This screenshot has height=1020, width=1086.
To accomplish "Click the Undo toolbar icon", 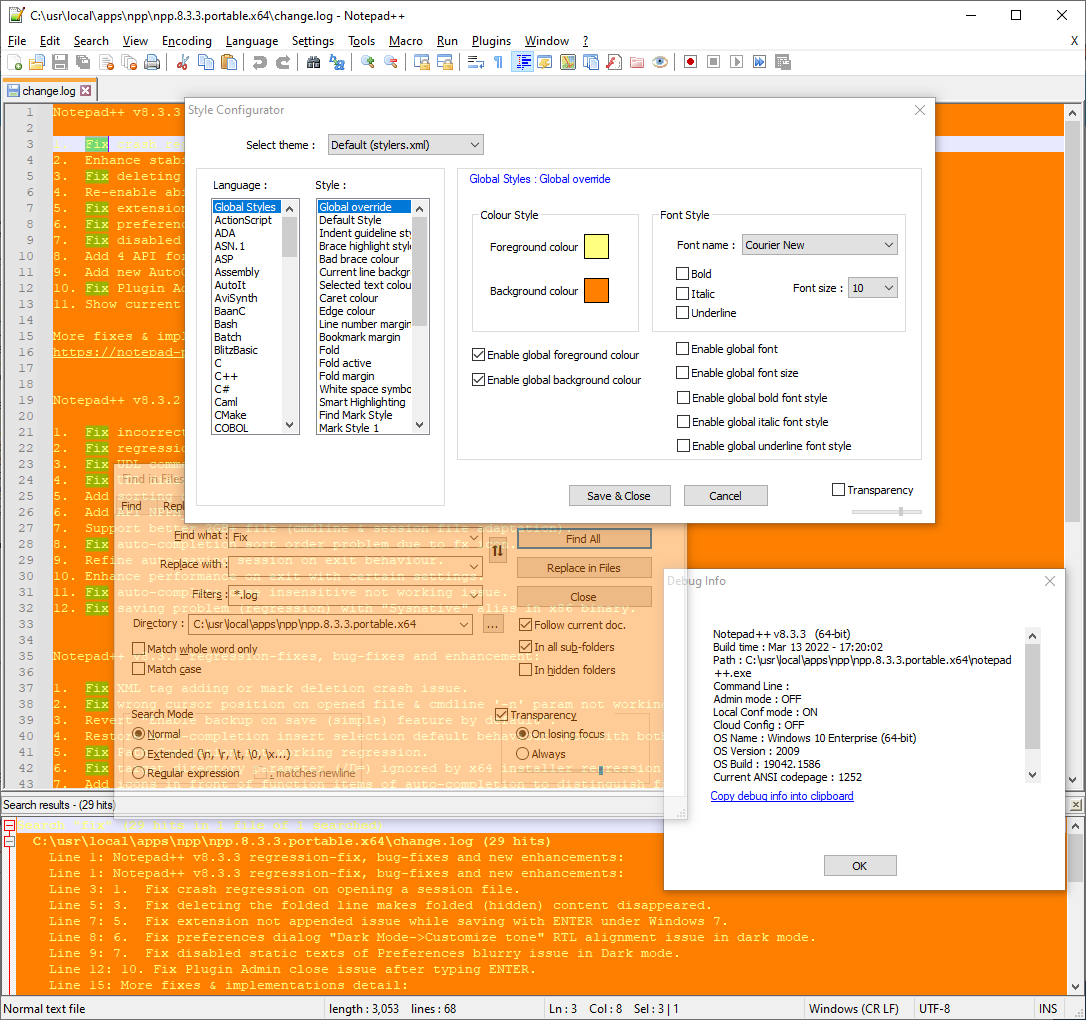I will [x=260, y=62].
